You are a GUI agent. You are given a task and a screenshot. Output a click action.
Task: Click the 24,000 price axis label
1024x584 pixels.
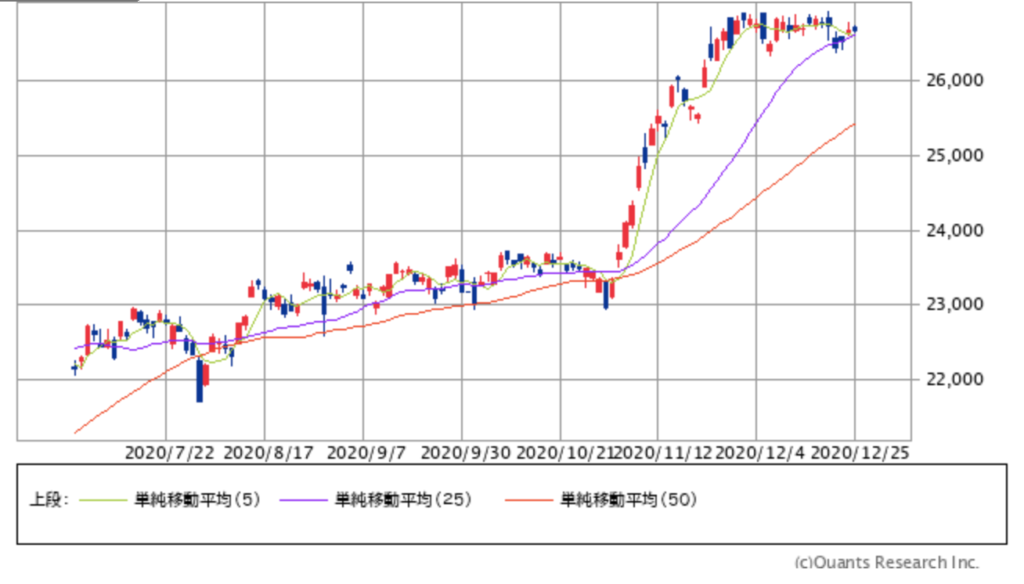coord(954,231)
